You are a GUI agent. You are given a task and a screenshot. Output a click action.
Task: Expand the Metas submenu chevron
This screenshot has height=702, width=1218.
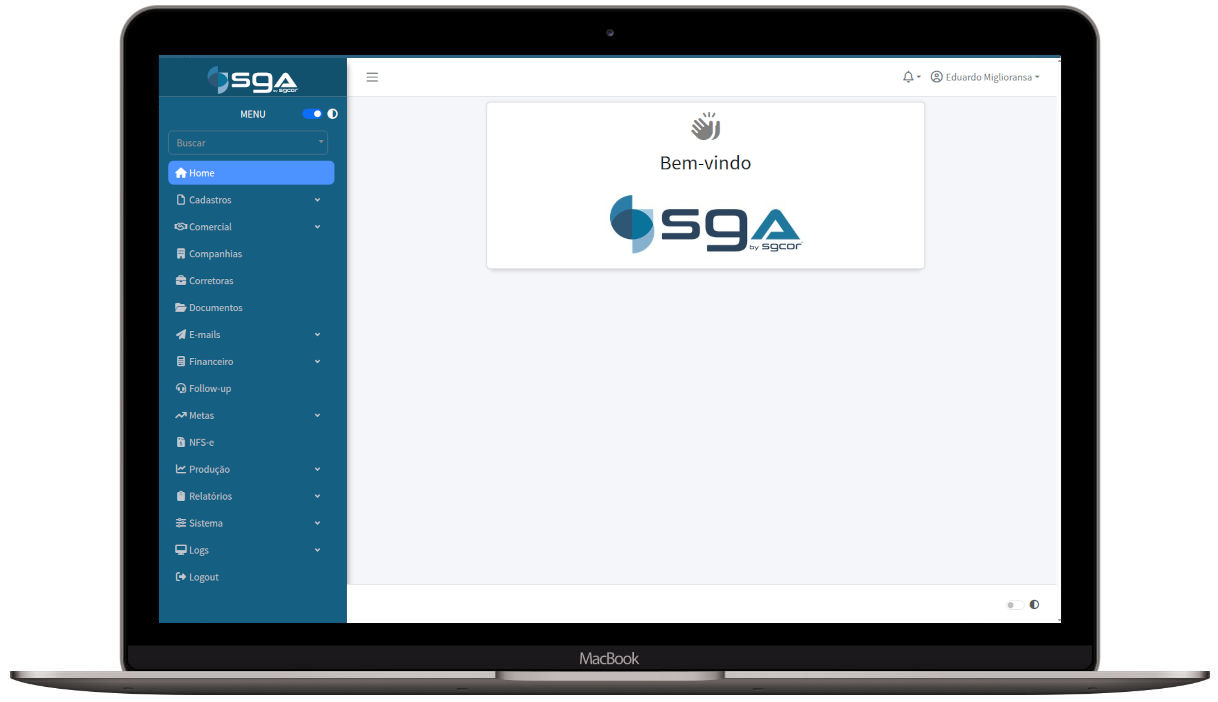(x=318, y=415)
